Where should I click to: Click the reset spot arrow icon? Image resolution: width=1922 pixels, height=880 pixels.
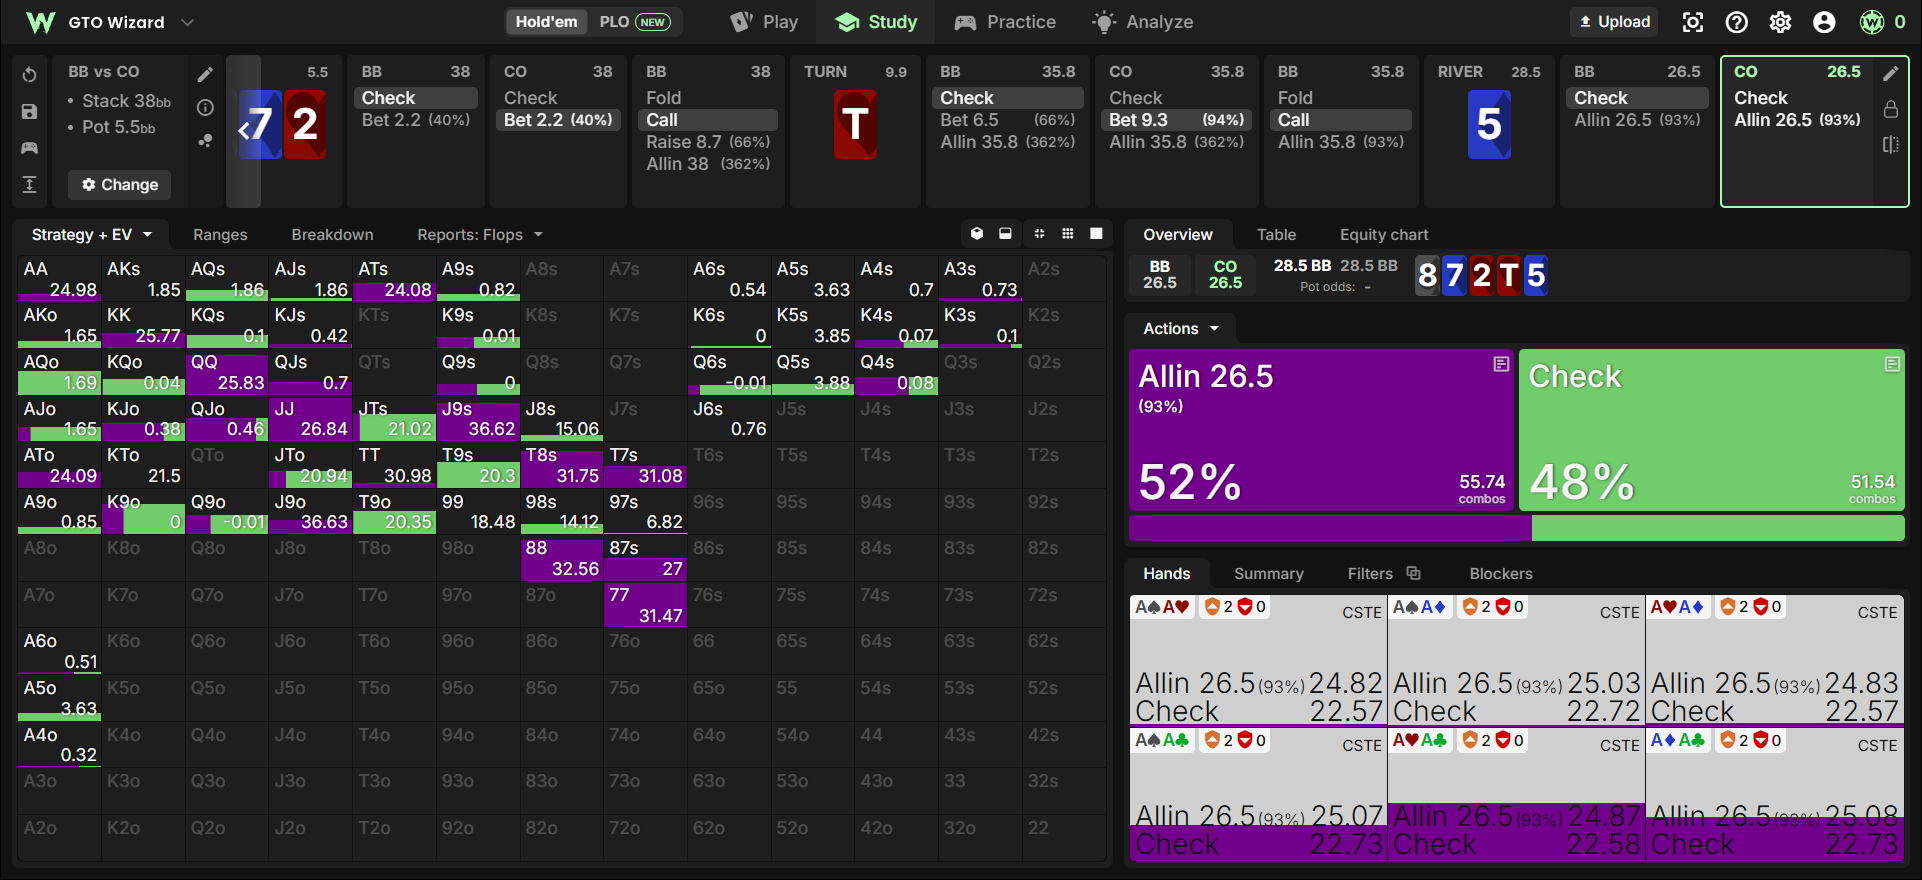(29, 75)
